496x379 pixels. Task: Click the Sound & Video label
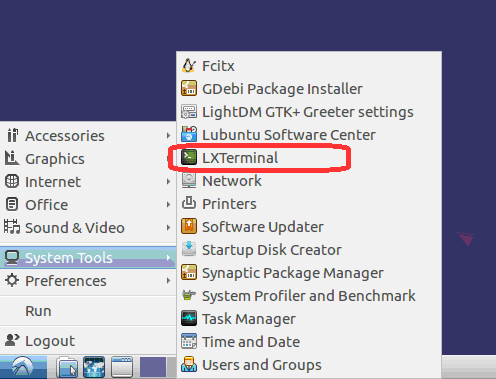click(75, 228)
